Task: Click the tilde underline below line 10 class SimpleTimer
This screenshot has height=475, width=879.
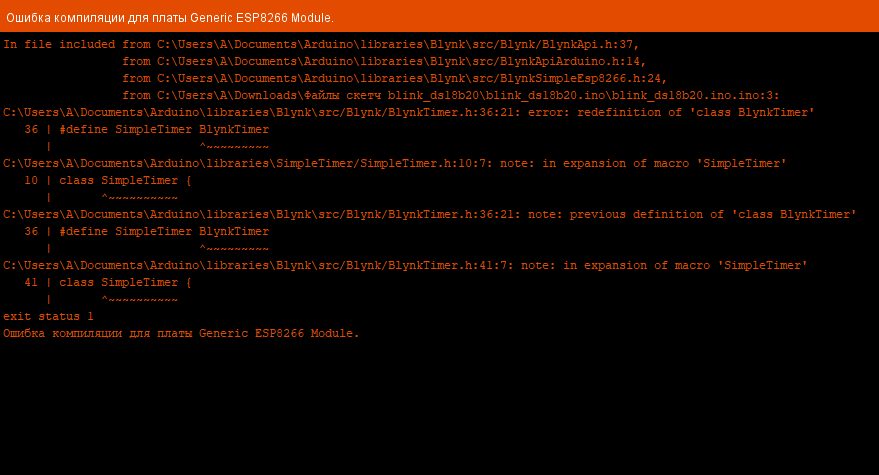Action: point(140,198)
